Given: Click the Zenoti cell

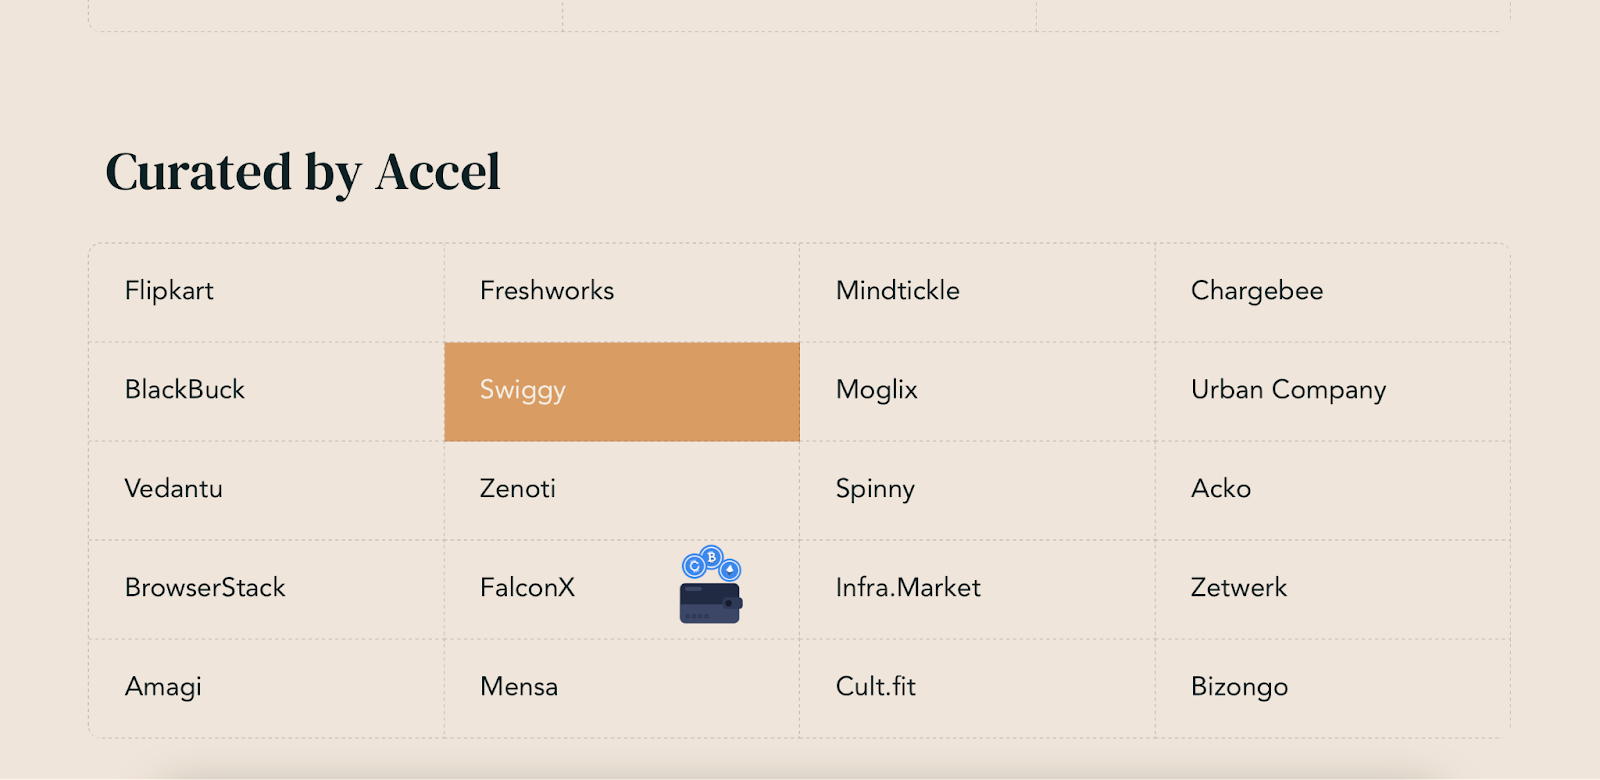Looking at the screenshot, I should [x=622, y=490].
